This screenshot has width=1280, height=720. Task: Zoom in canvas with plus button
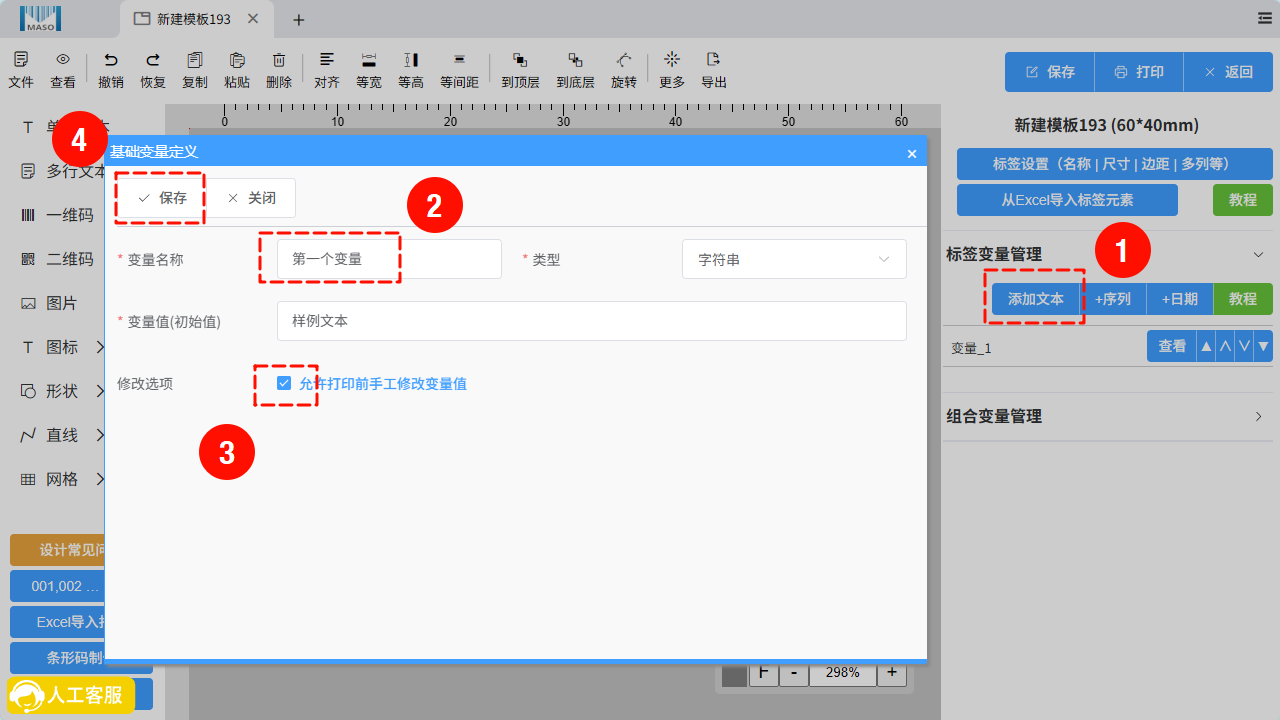892,672
